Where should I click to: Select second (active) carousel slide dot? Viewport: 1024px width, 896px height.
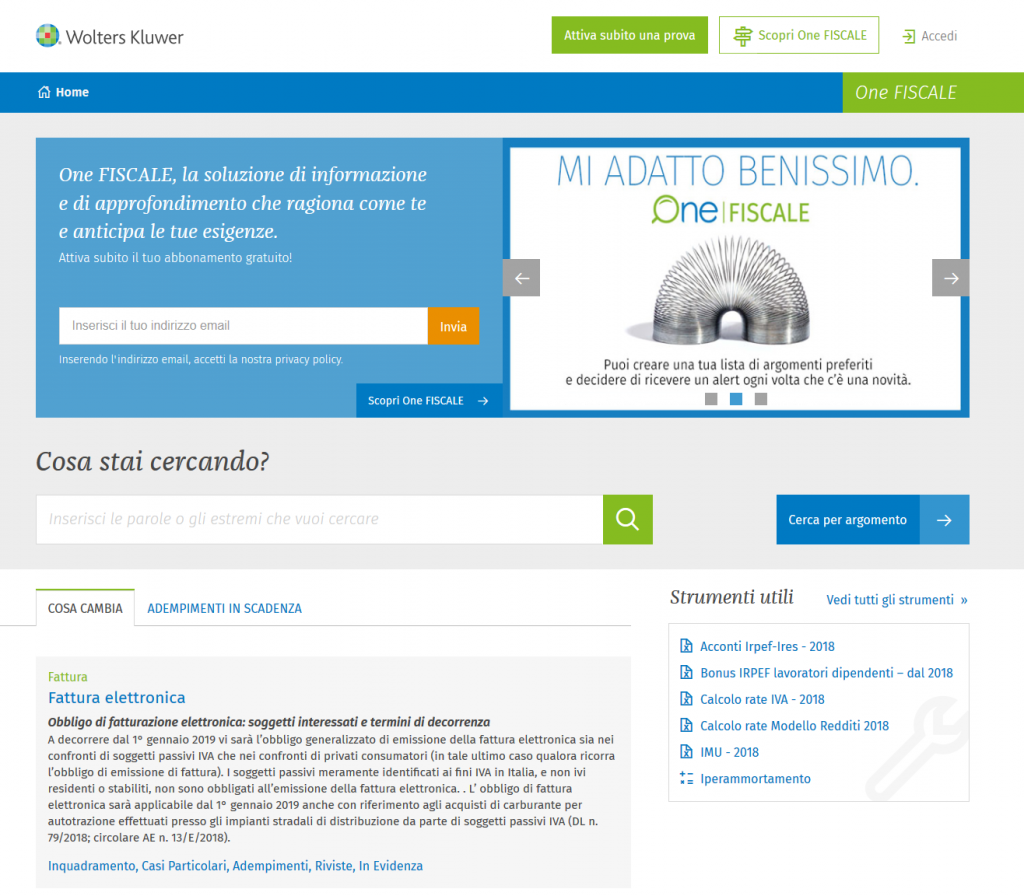(736, 398)
